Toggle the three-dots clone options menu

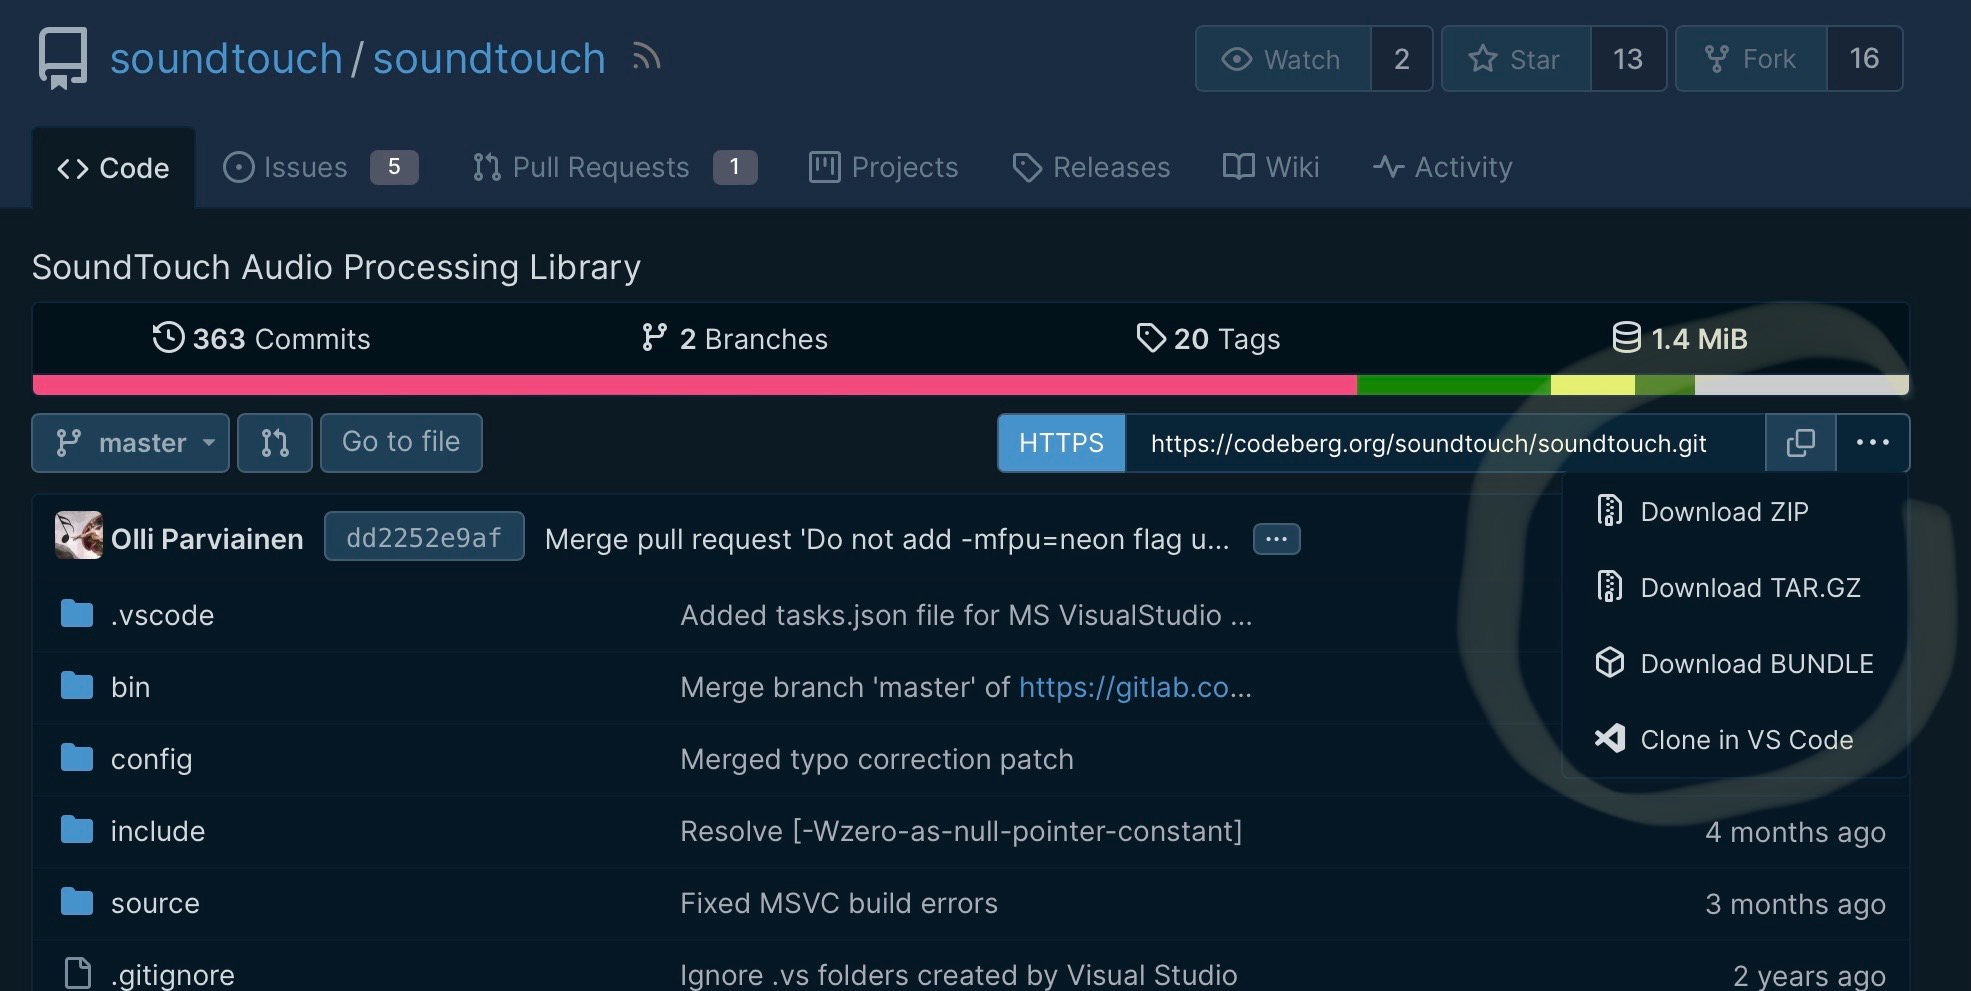1873,443
